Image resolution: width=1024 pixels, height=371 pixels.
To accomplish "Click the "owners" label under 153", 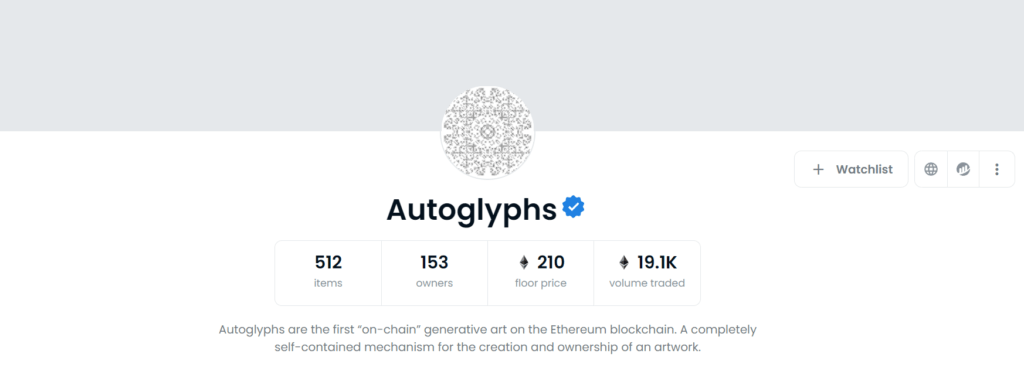I will pyautogui.click(x=434, y=283).
